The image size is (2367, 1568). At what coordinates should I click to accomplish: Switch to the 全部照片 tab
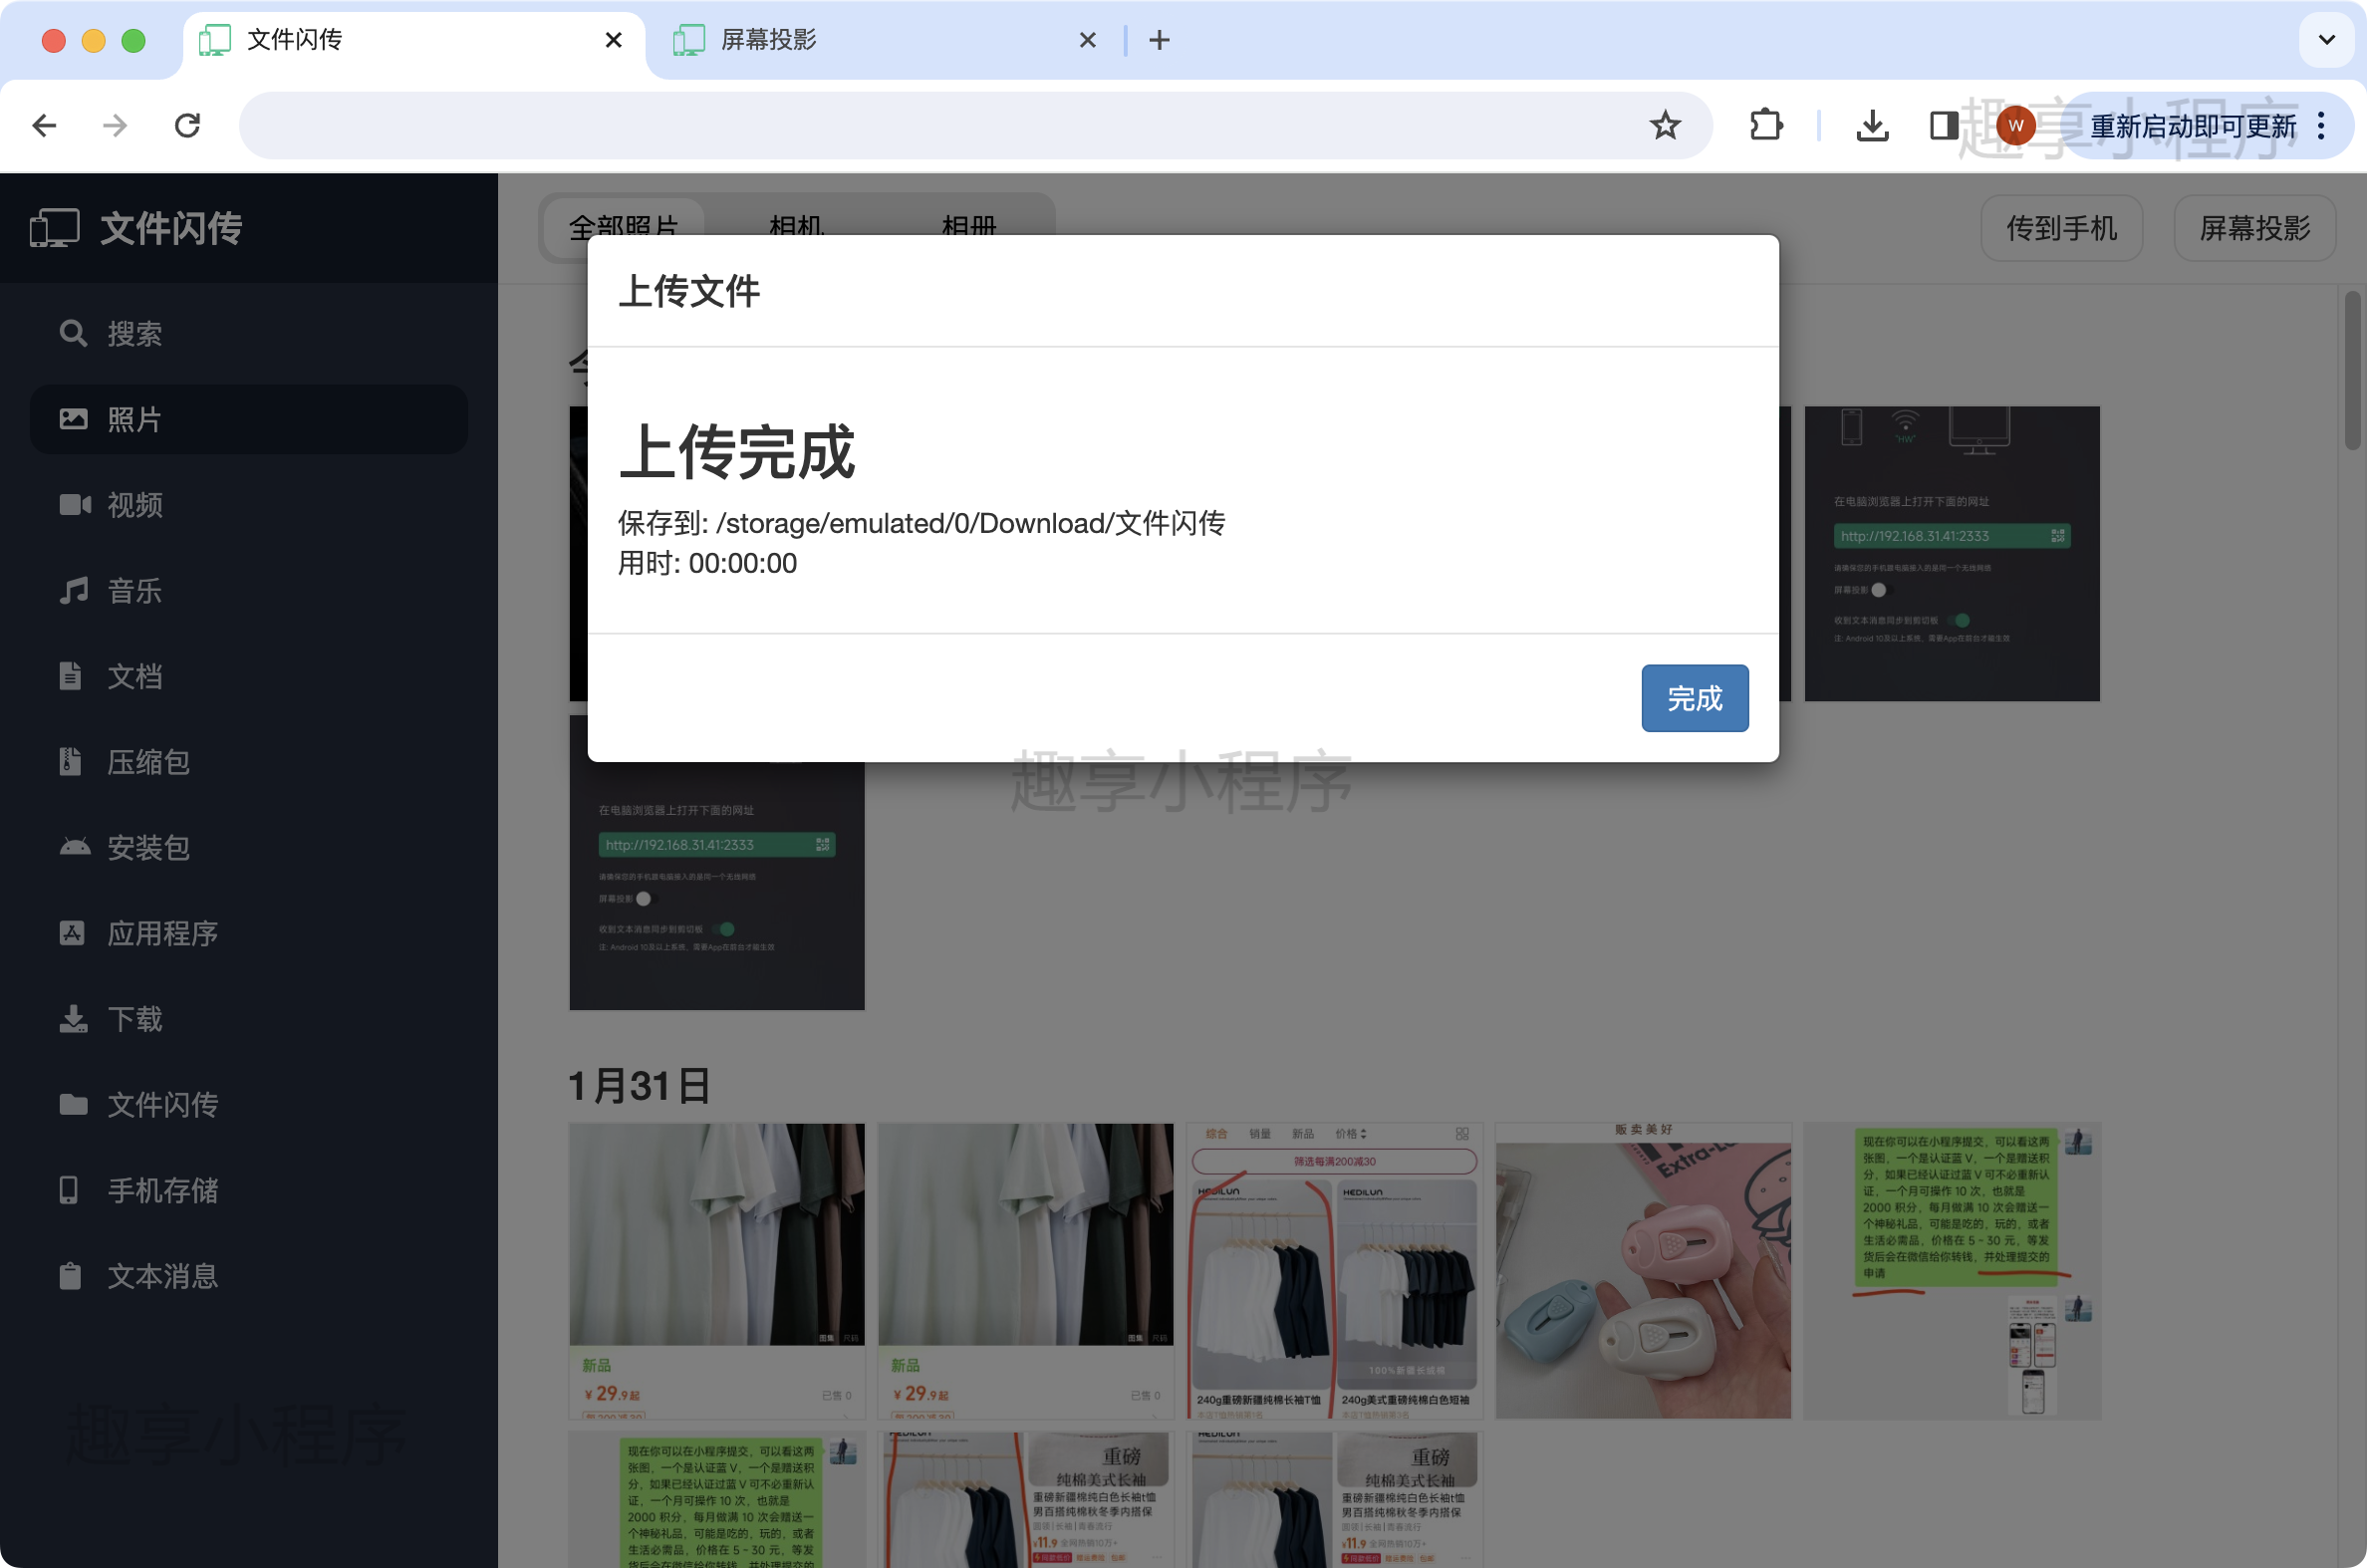tap(623, 226)
